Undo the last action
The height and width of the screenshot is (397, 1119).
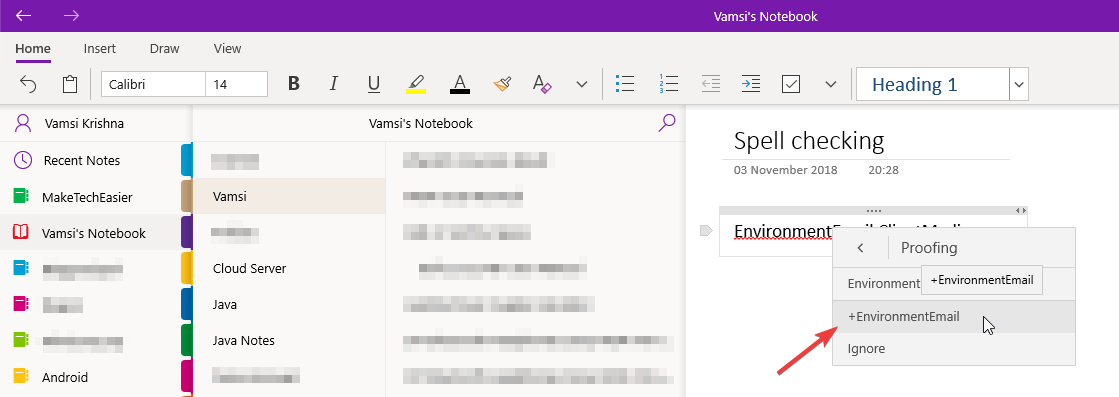[28, 84]
